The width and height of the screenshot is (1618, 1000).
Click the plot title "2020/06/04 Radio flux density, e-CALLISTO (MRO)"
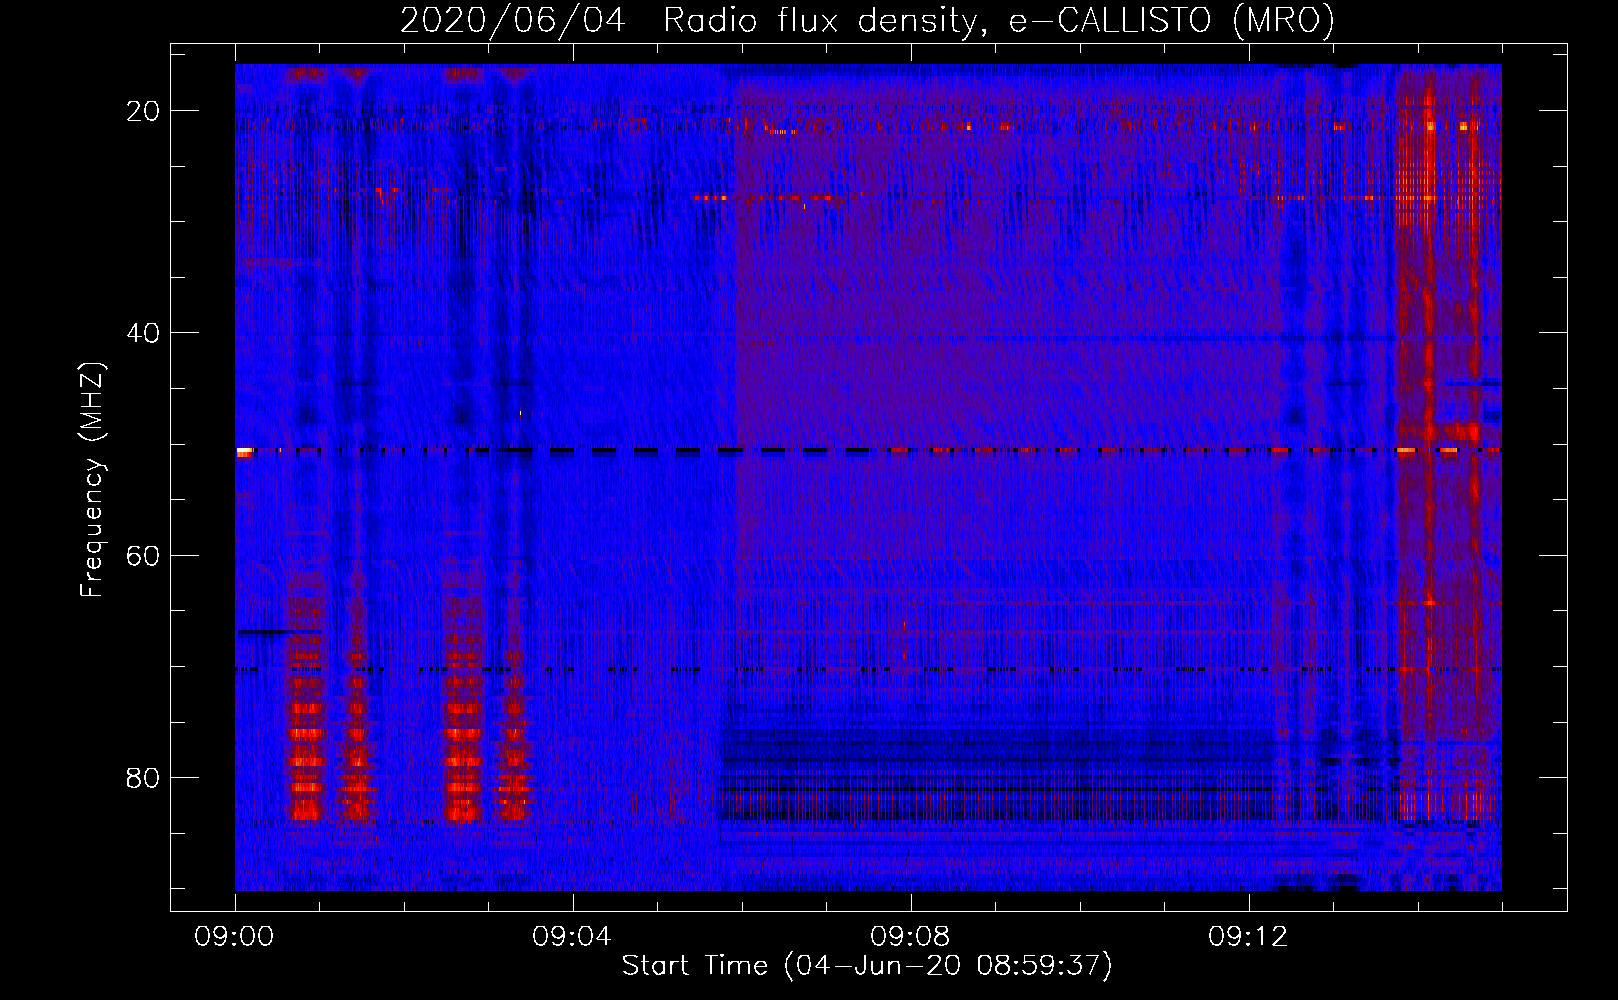click(867, 20)
